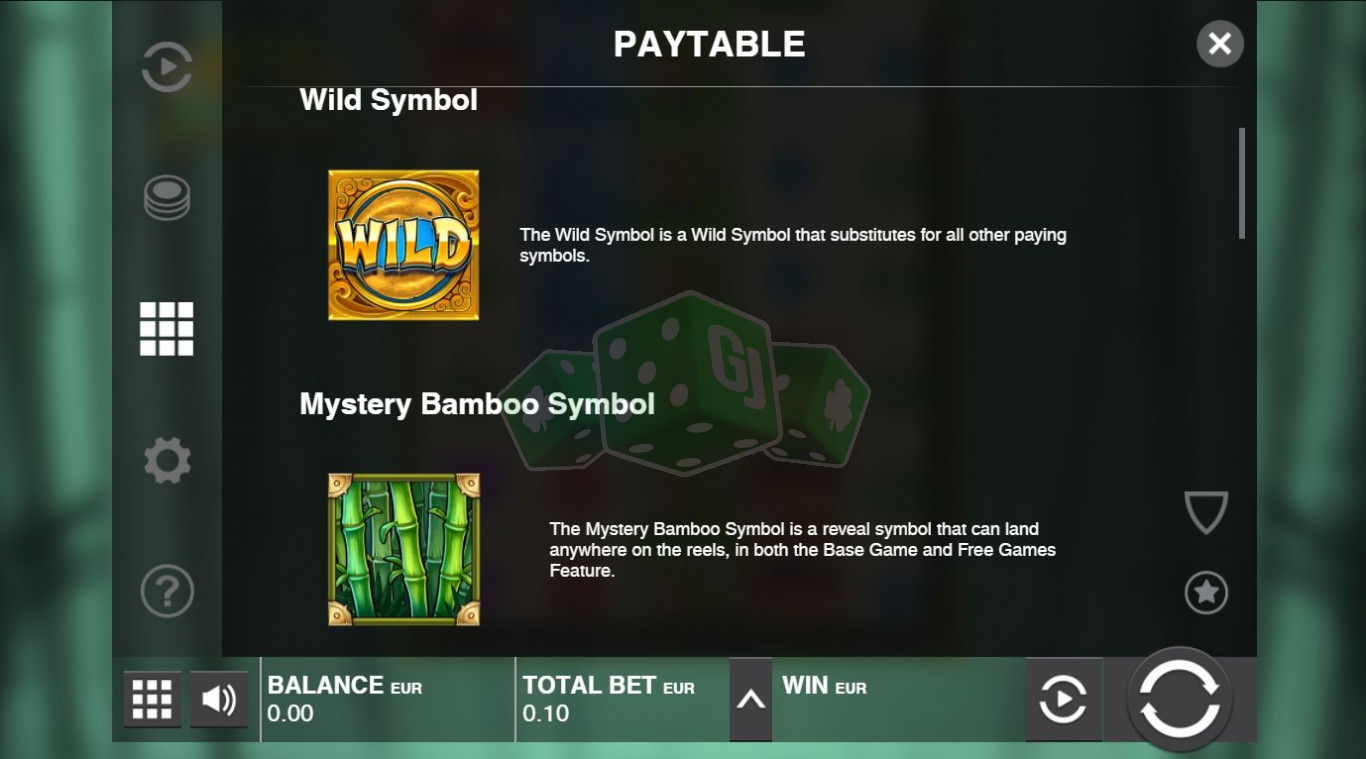Expand the total bet up arrow
1366x759 pixels.
tap(750, 700)
